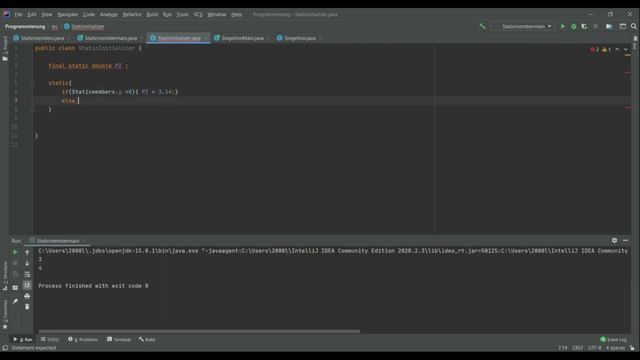The height and width of the screenshot is (360, 640).
Task: Click caret position 7:14 in status bar
Action: click(562, 348)
